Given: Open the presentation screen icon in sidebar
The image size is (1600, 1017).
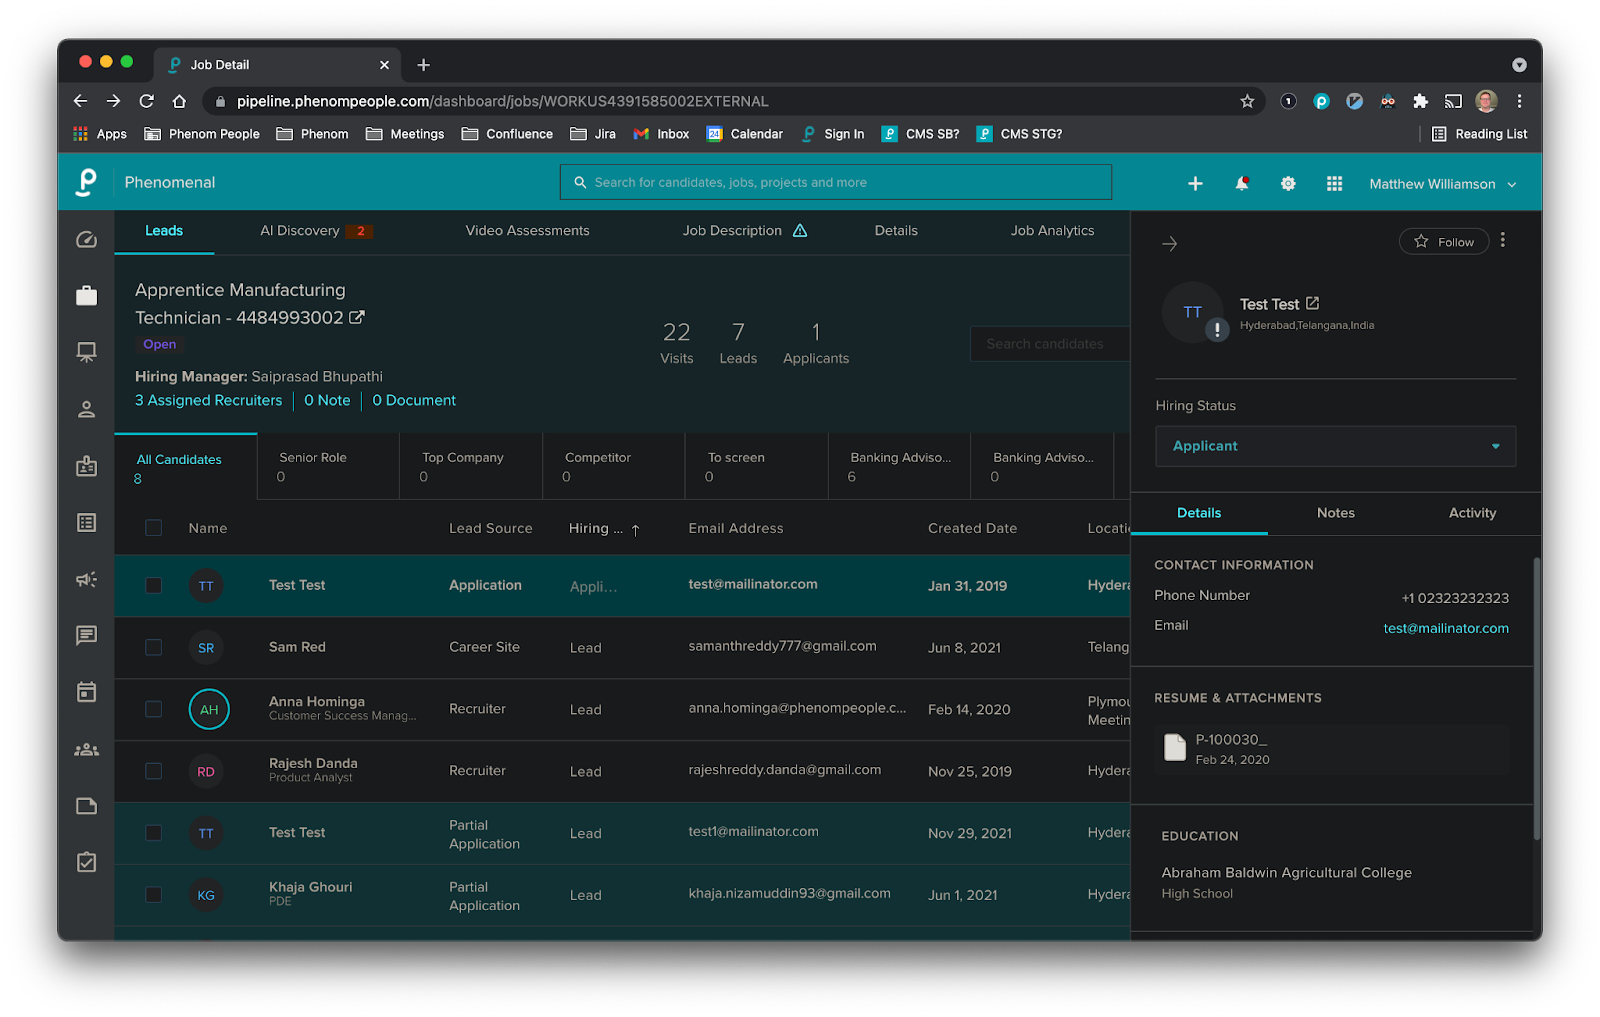Looking at the screenshot, I should (x=87, y=352).
